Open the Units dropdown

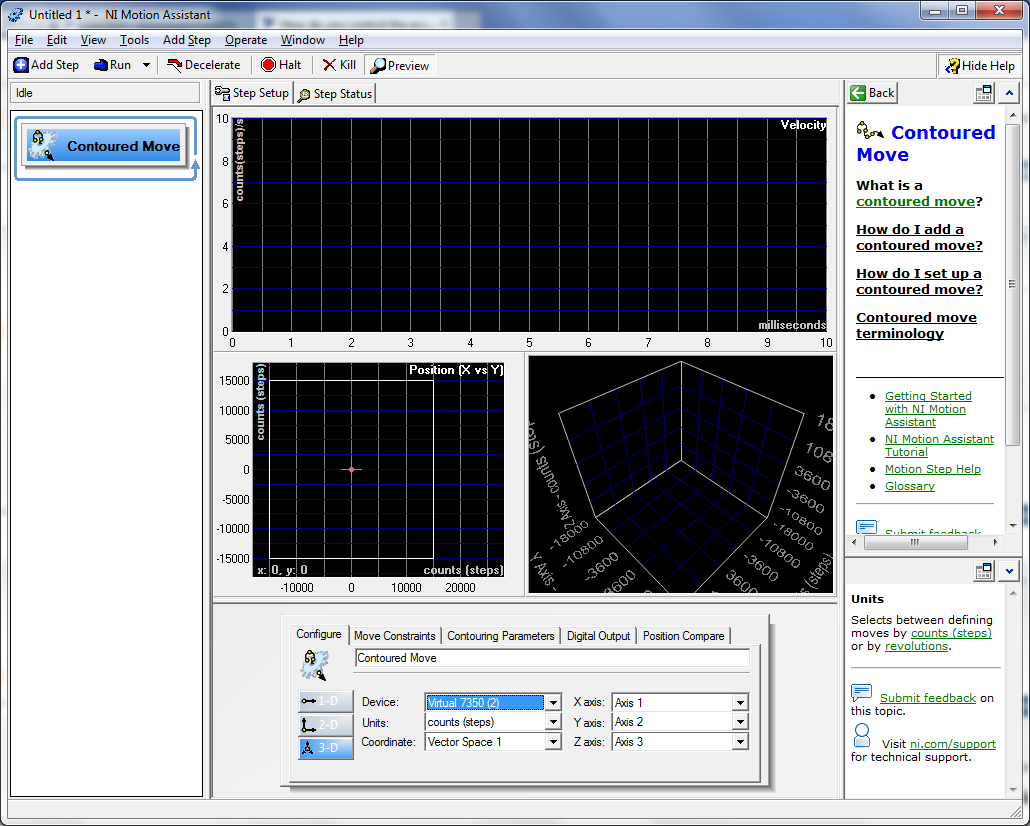tap(554, 722)
